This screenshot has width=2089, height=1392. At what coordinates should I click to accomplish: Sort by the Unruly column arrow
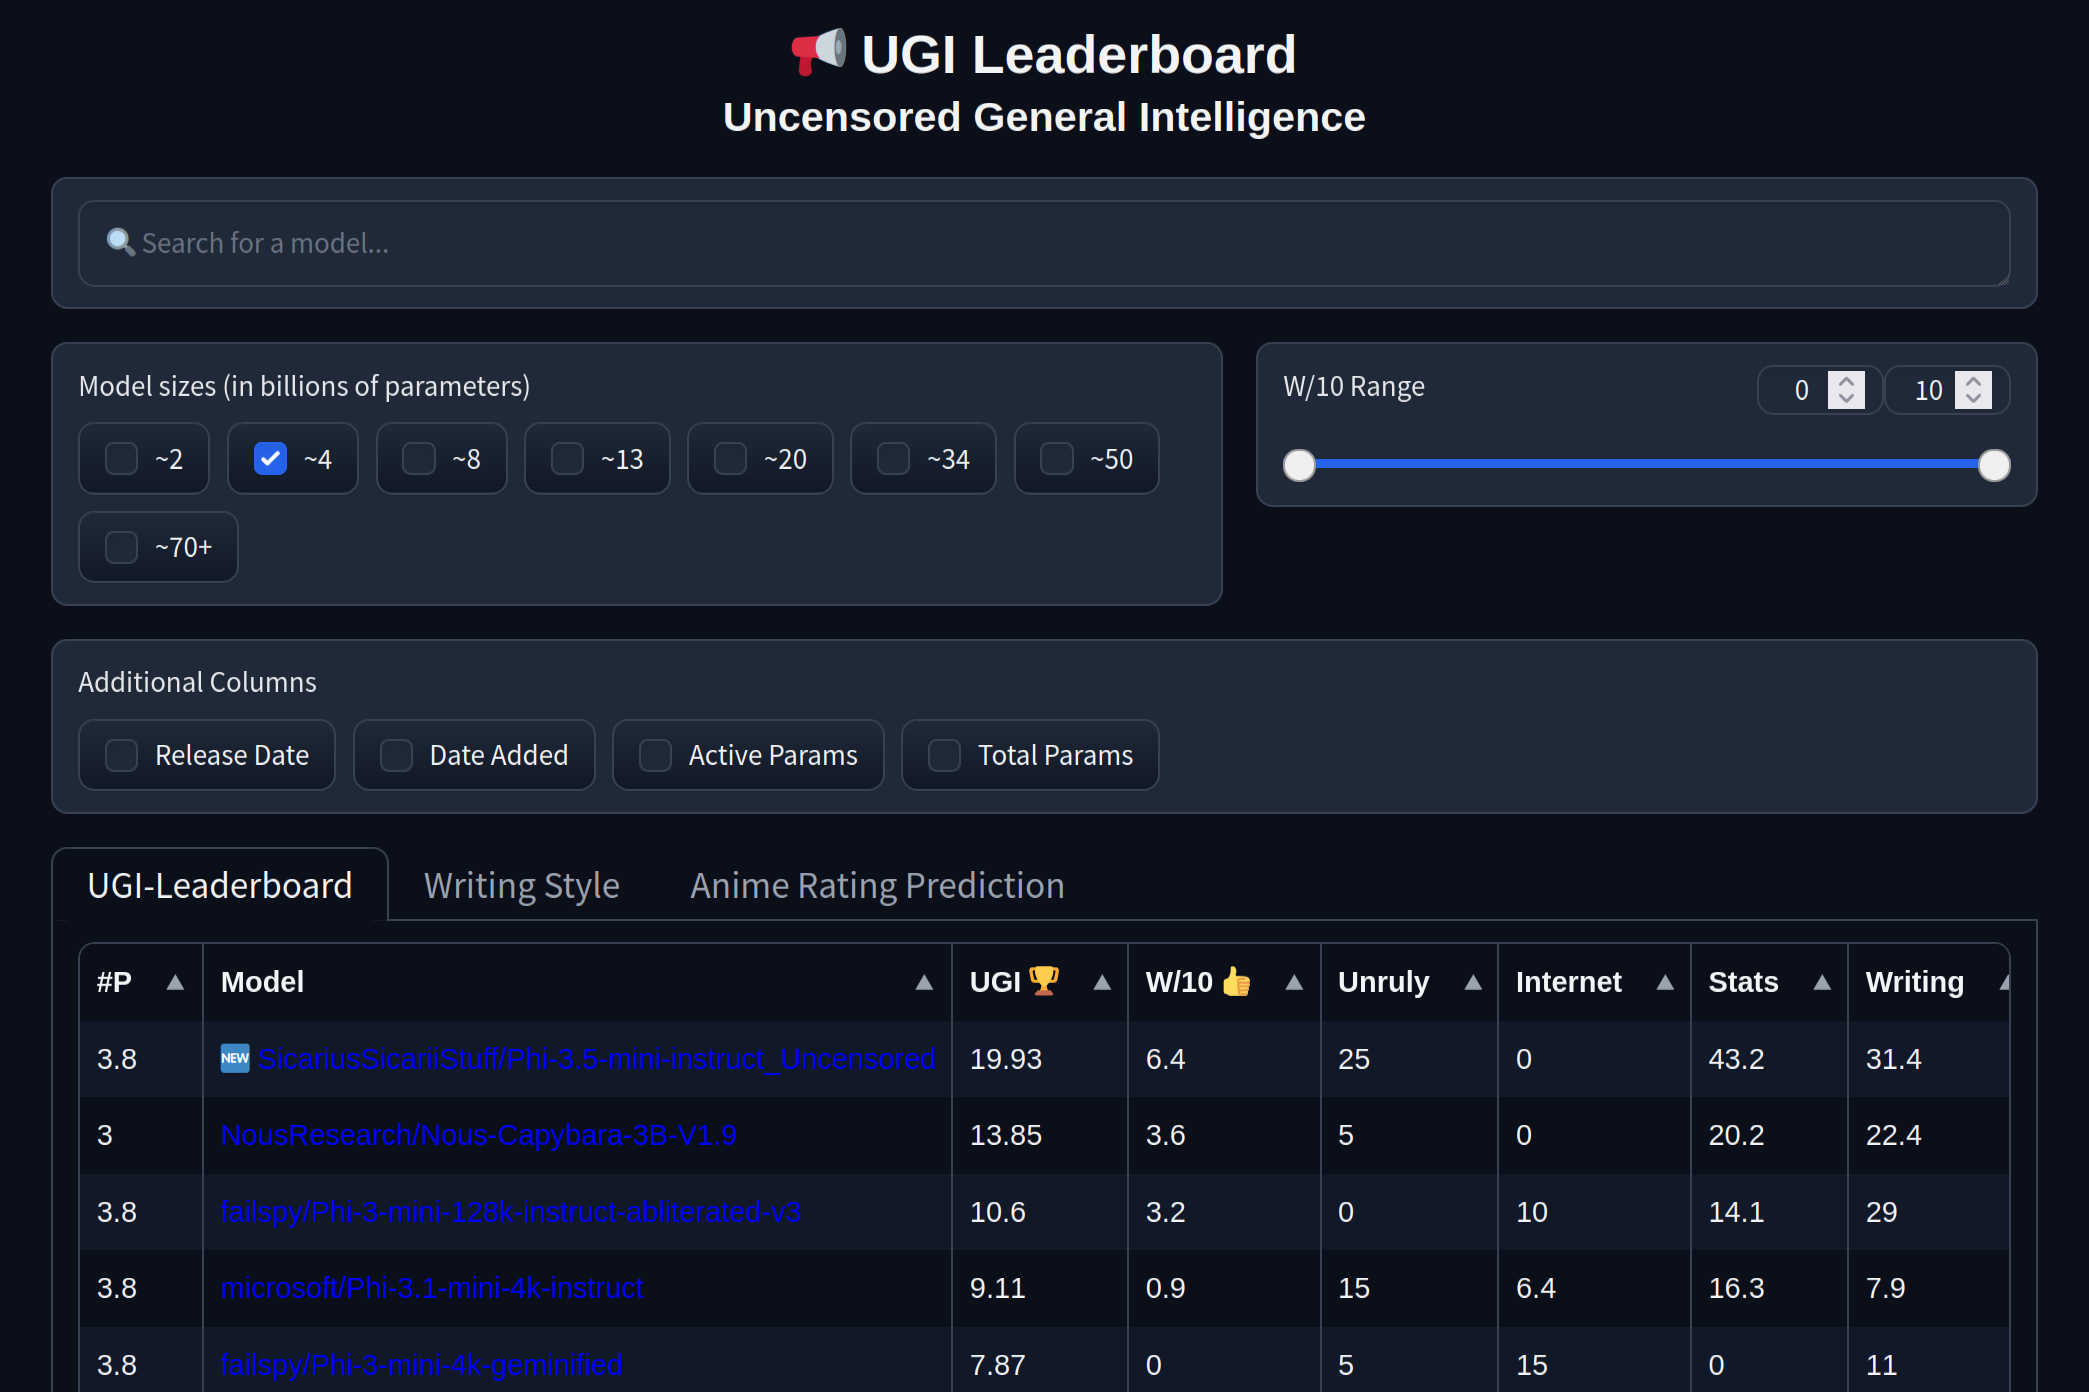[1473, 982]
